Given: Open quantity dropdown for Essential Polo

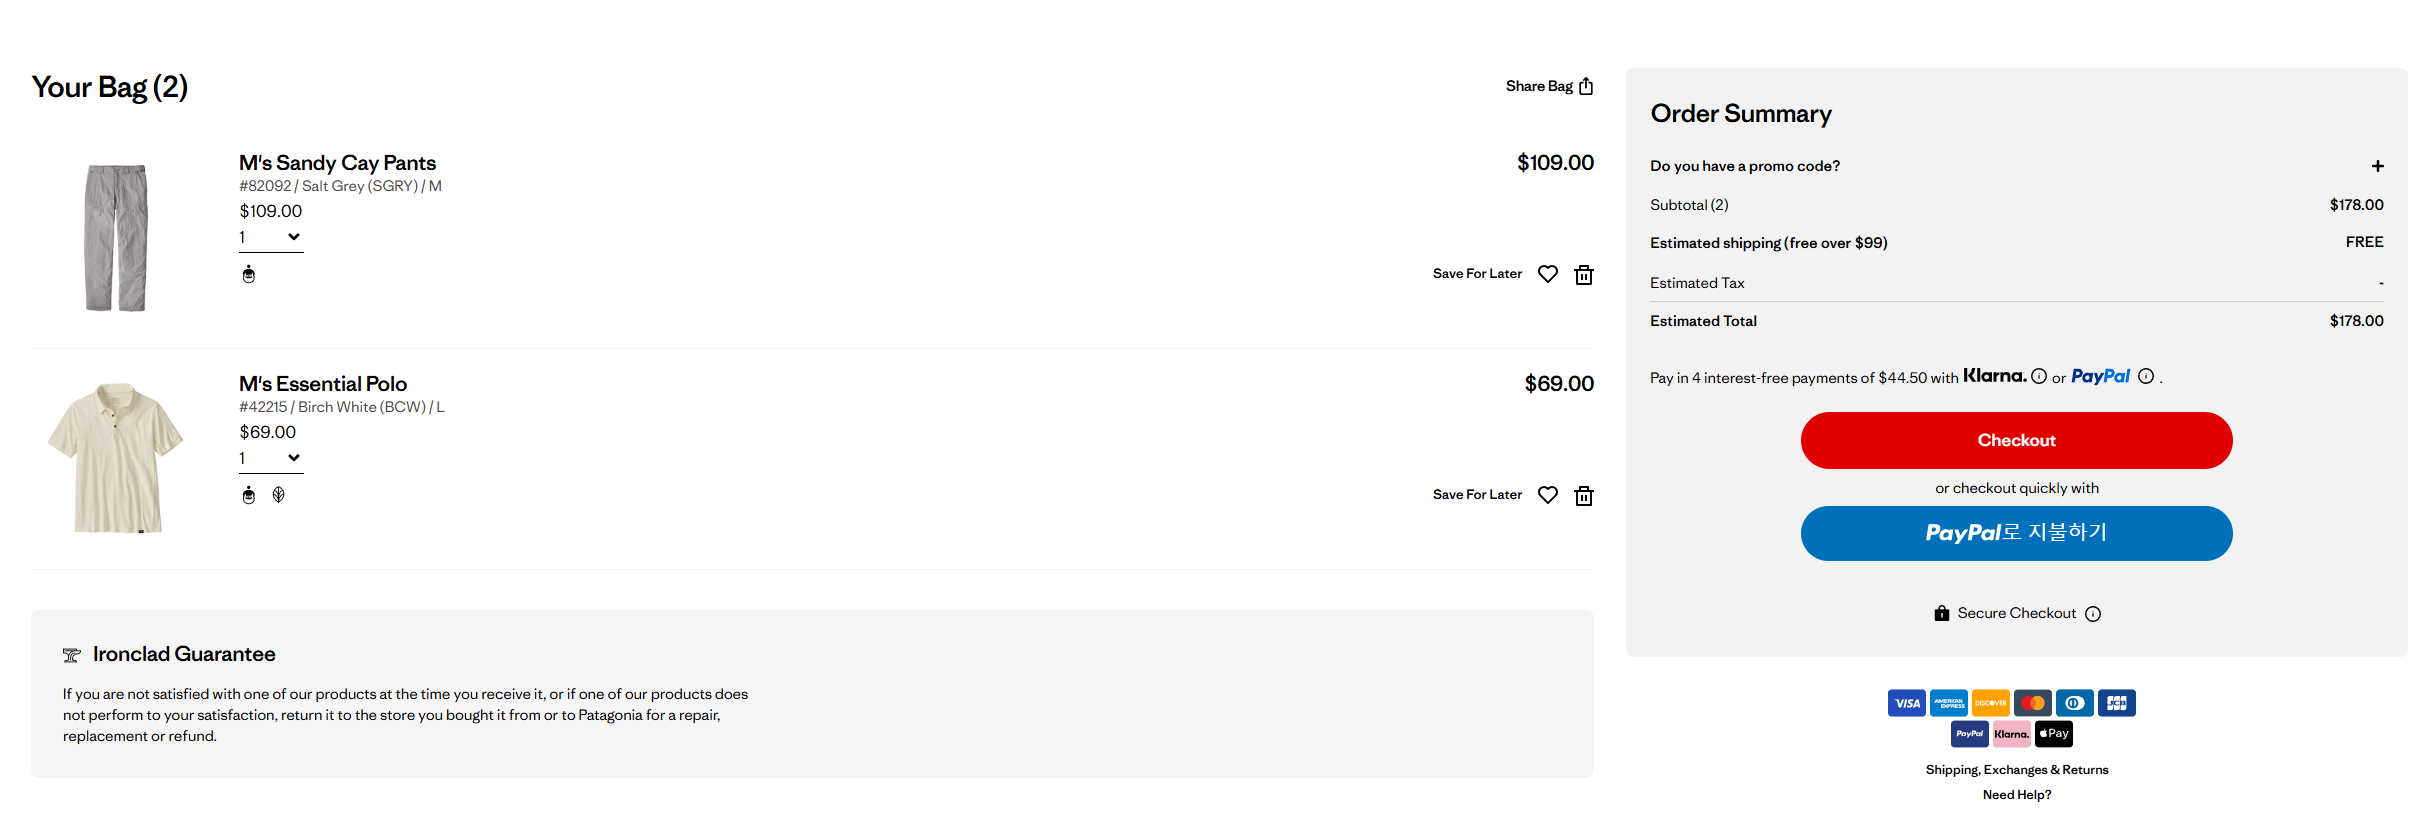Looking at the screenshot, I should pyautogui.click(x=271, y=459).
